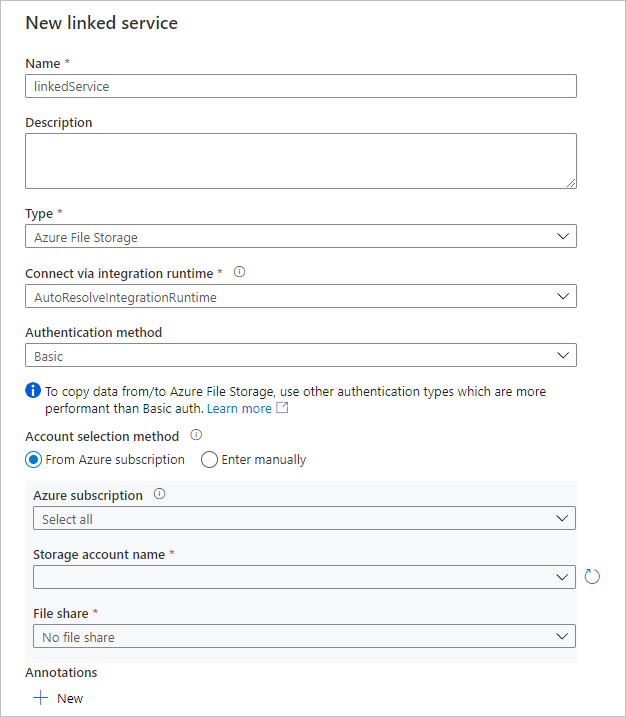626x717 pixels.
Task: Expand the File share dropdown
Action: (x=304, y=637)
